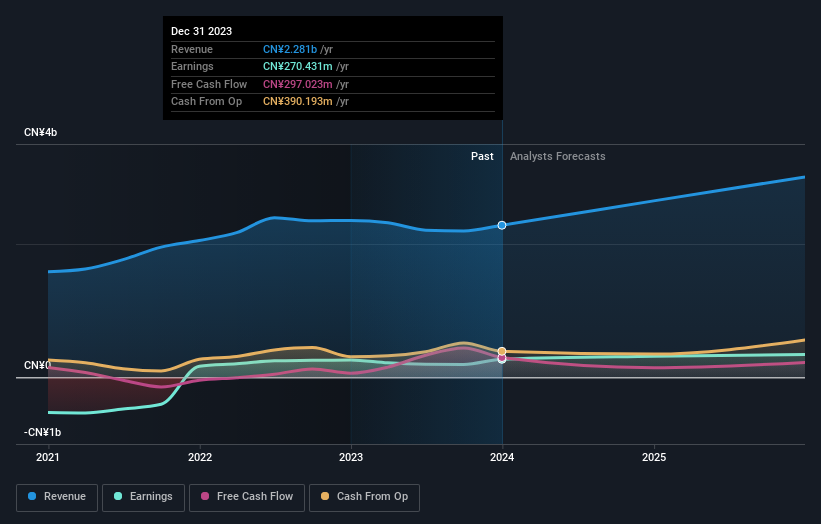Click the CN¥270.431m earnings value

click(x=297, y=66)
